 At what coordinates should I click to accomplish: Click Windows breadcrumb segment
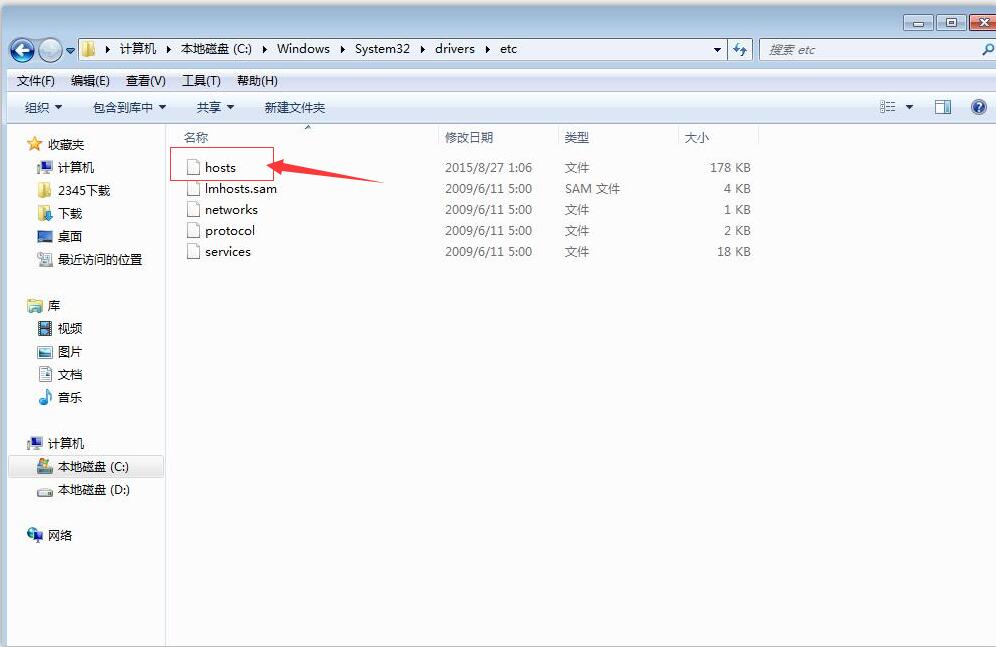(x=303, y=49)
